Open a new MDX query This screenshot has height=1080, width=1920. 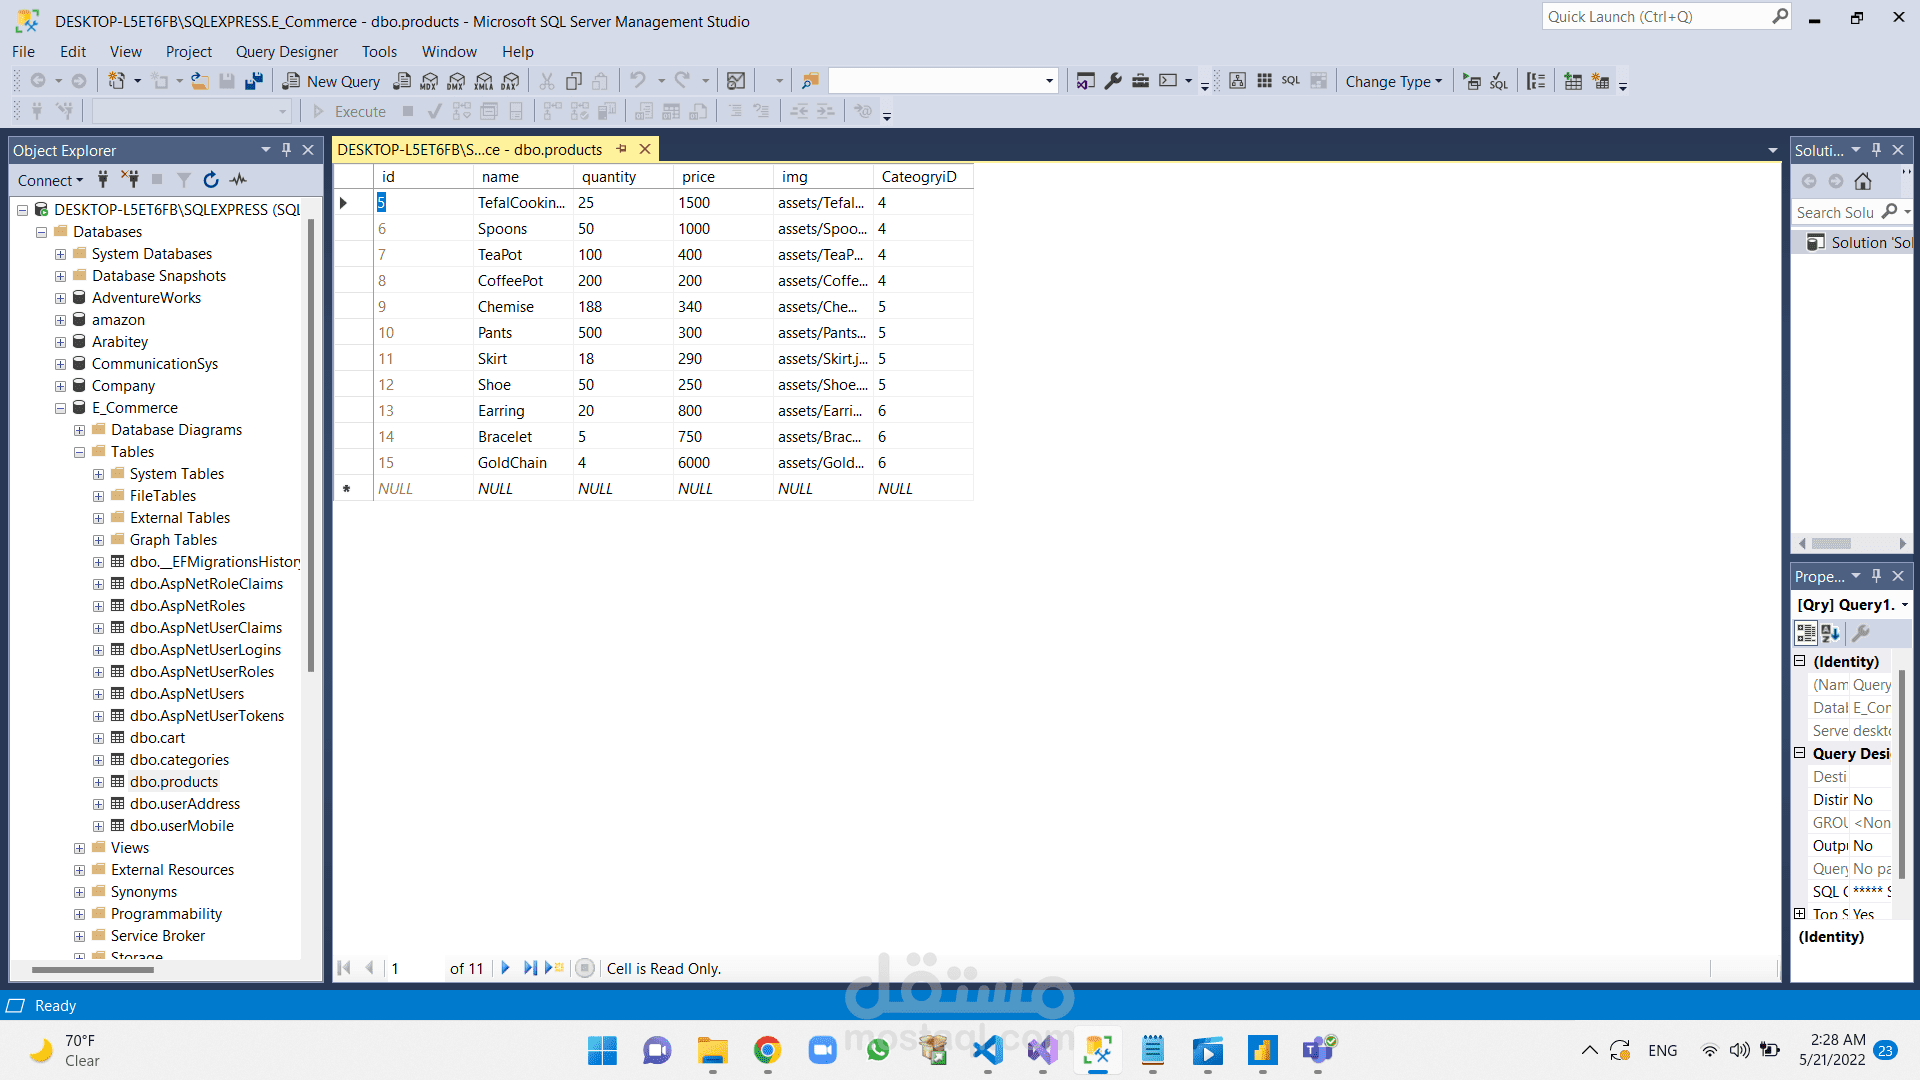tap(429, 81)
